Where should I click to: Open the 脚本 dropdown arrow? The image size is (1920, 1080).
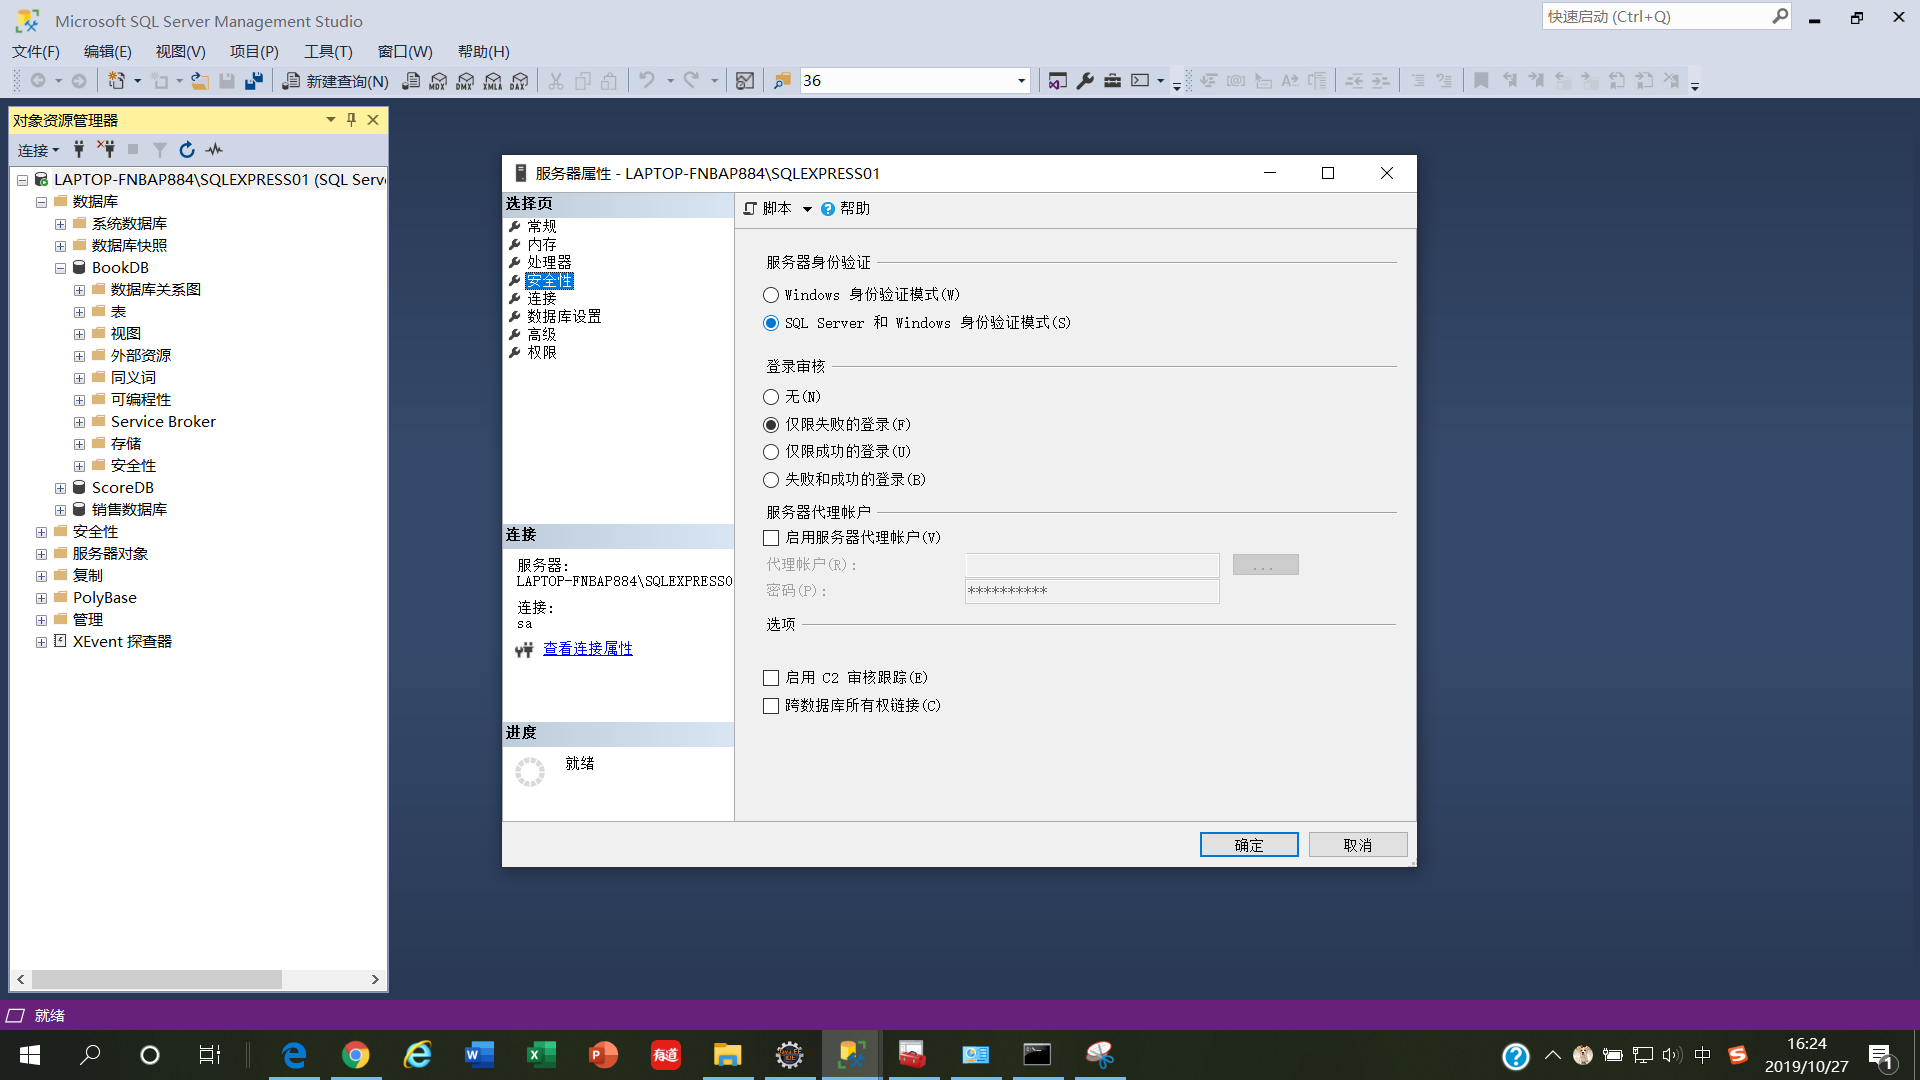pos(807,209)
